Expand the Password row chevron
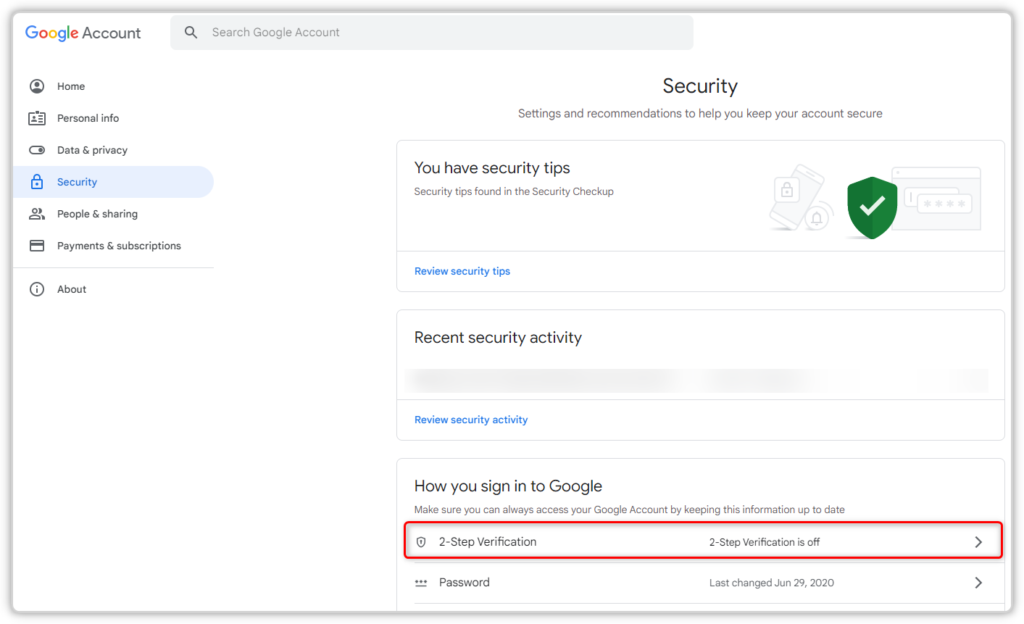This screenshot has width=1024, height=624. click(977, 582)
